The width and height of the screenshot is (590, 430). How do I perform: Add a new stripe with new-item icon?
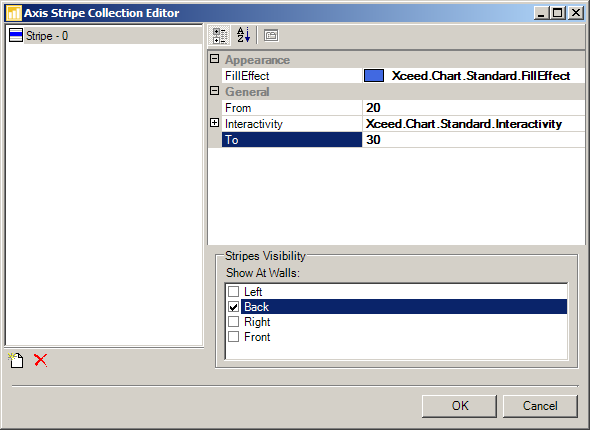click(x=16, y=360)
